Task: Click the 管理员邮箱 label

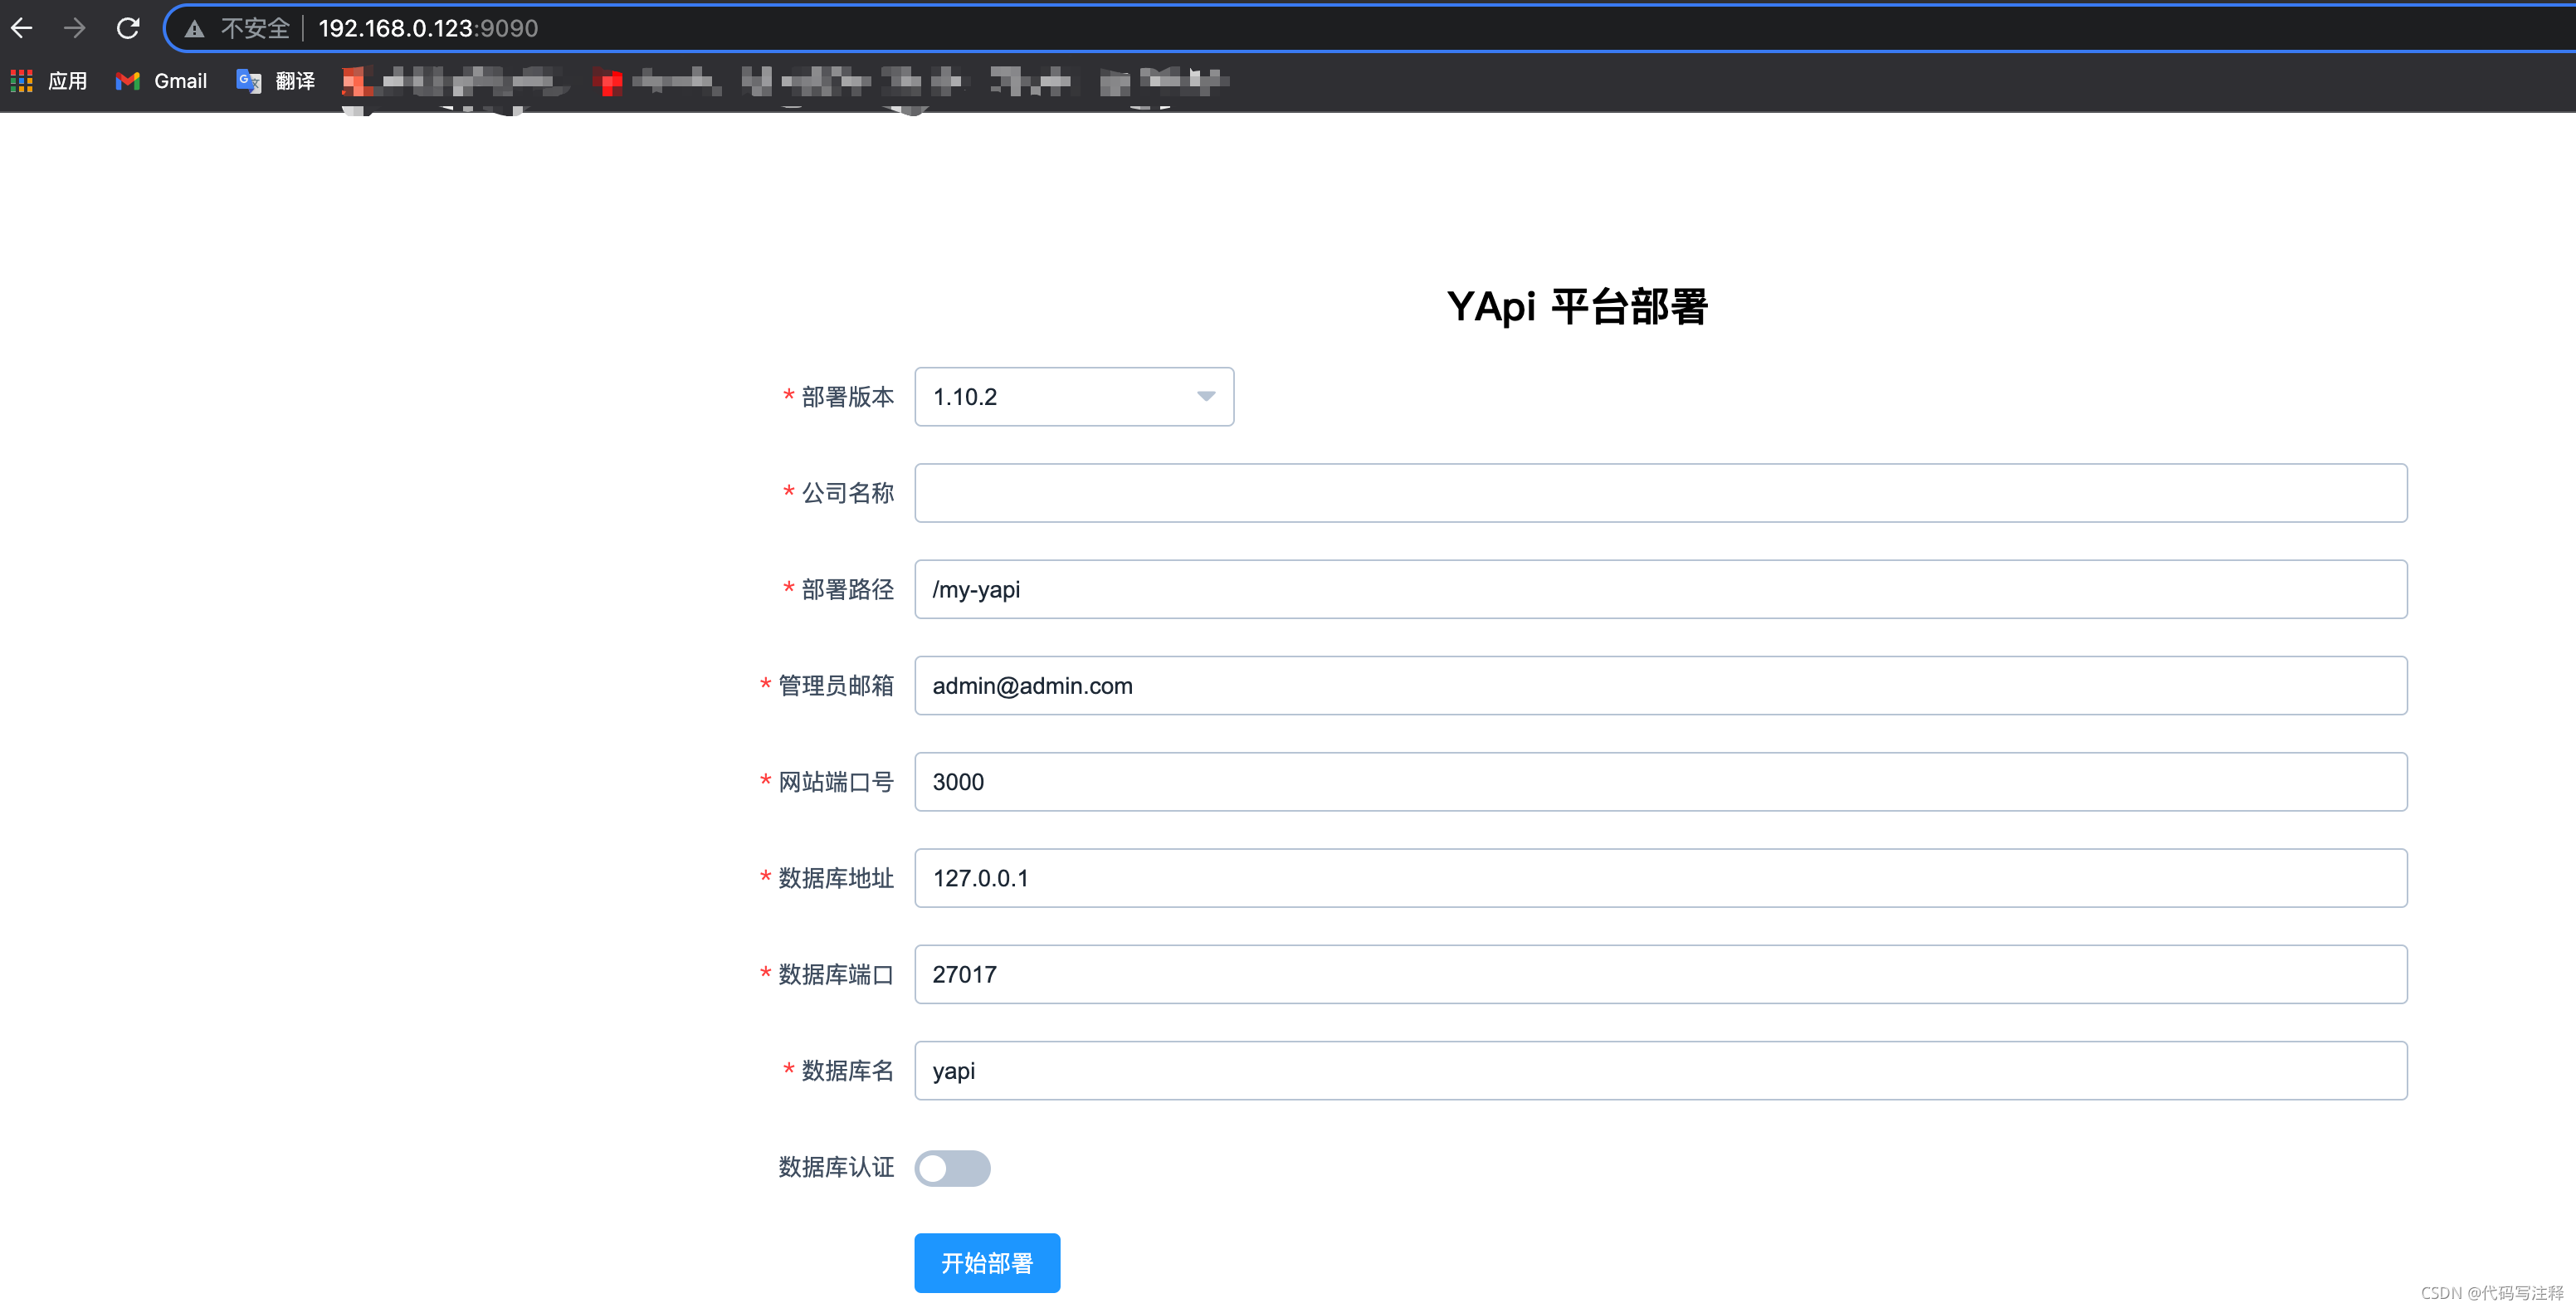Action: (x=836, y=686)
